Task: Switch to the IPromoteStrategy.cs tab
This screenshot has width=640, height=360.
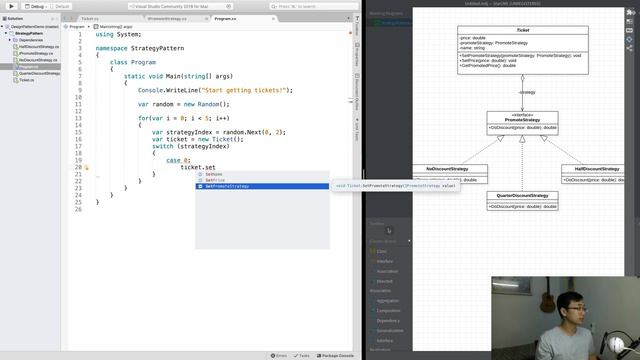Action: click(x=167, y=19)
